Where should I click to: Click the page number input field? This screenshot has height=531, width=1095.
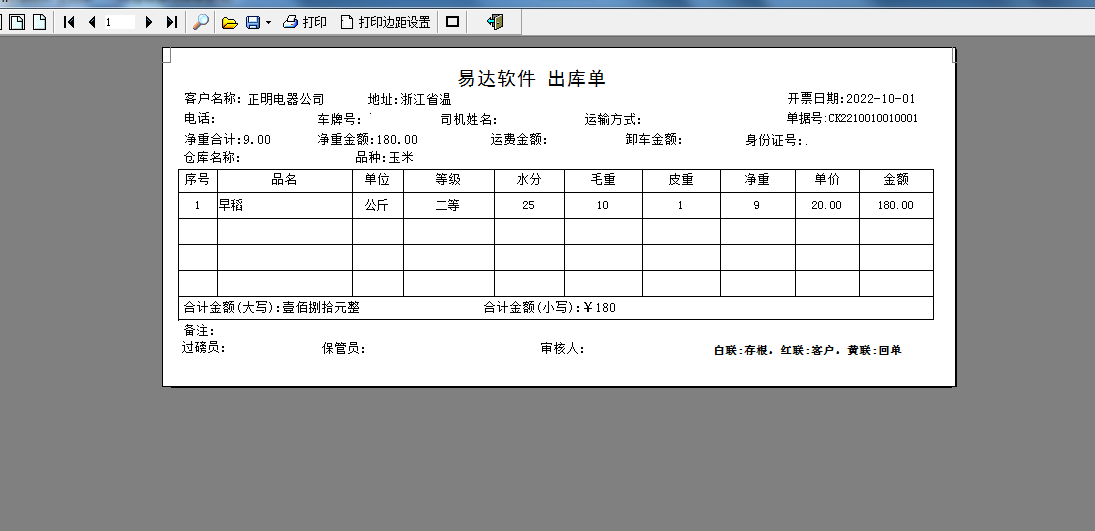[119, 22]
